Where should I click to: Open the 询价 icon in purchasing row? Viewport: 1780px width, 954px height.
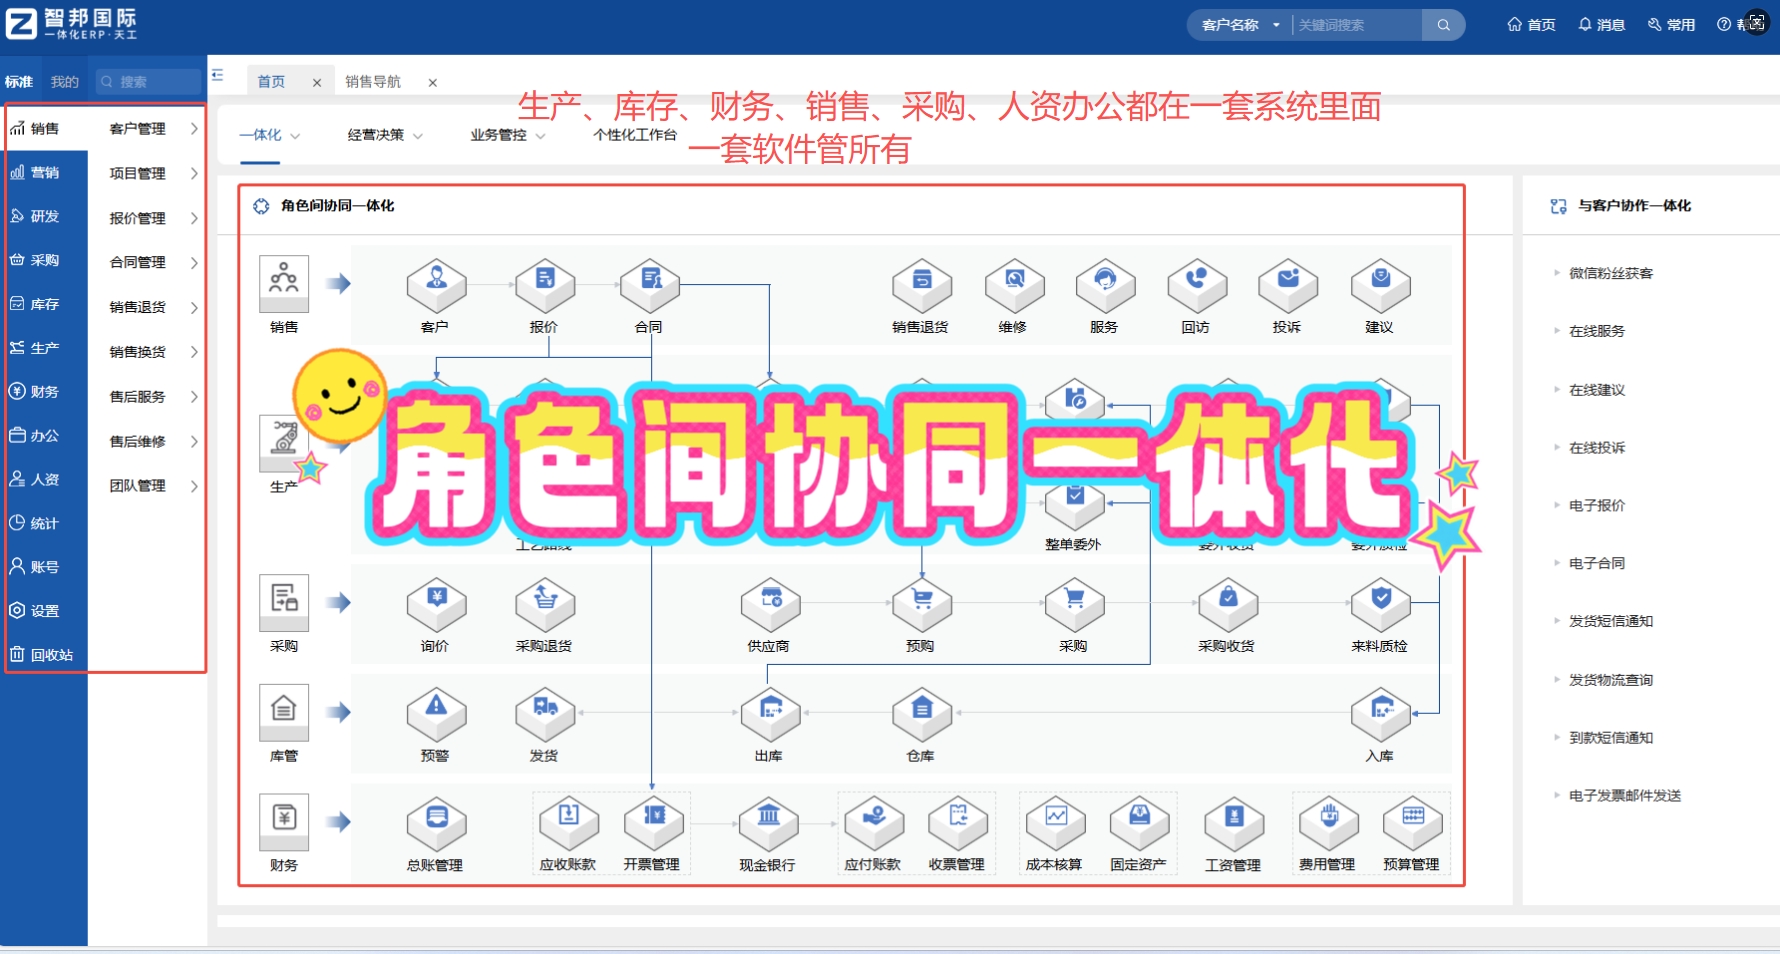(x=436, y=604)
